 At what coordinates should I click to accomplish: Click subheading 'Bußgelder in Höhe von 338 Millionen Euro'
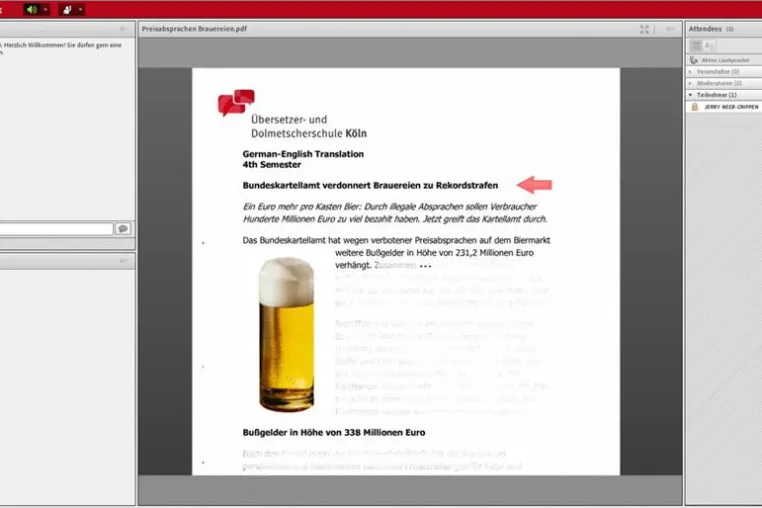[x=334, y=433]
